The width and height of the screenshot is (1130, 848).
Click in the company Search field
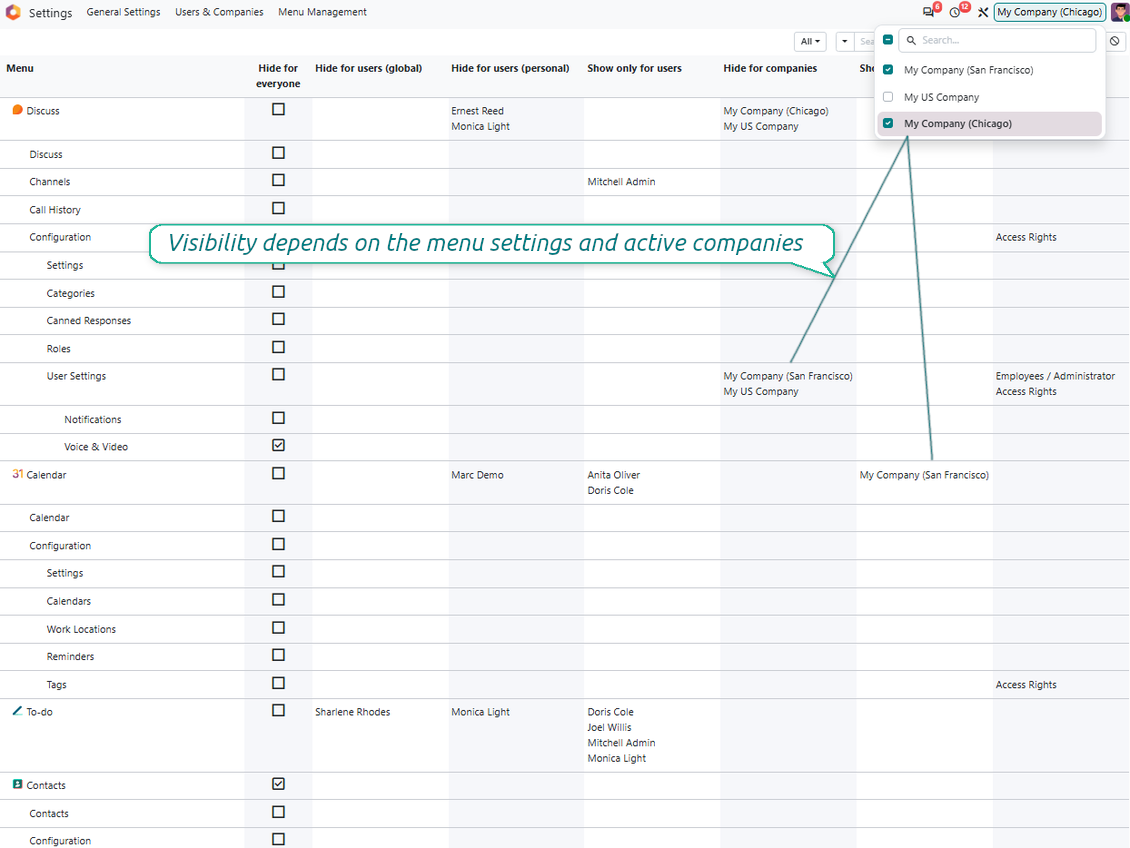[x=997, y=40]
